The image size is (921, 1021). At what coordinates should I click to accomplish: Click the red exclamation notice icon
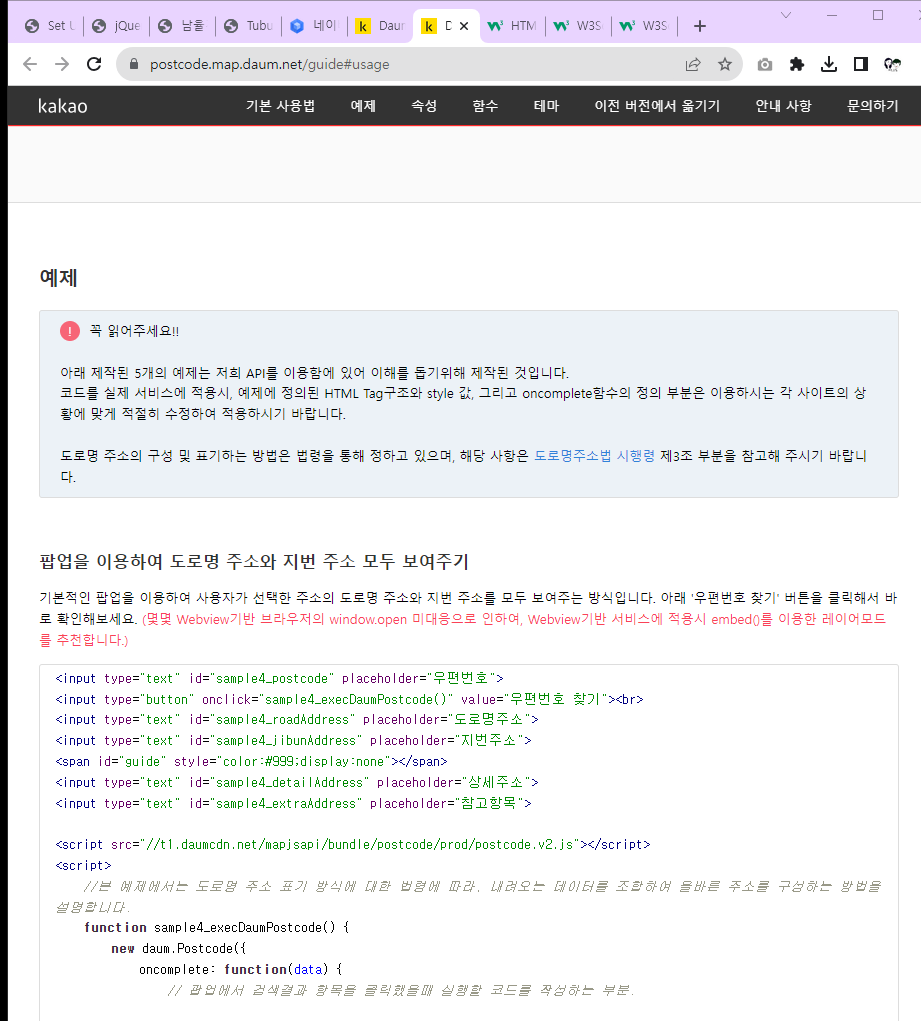click(70, 331)
